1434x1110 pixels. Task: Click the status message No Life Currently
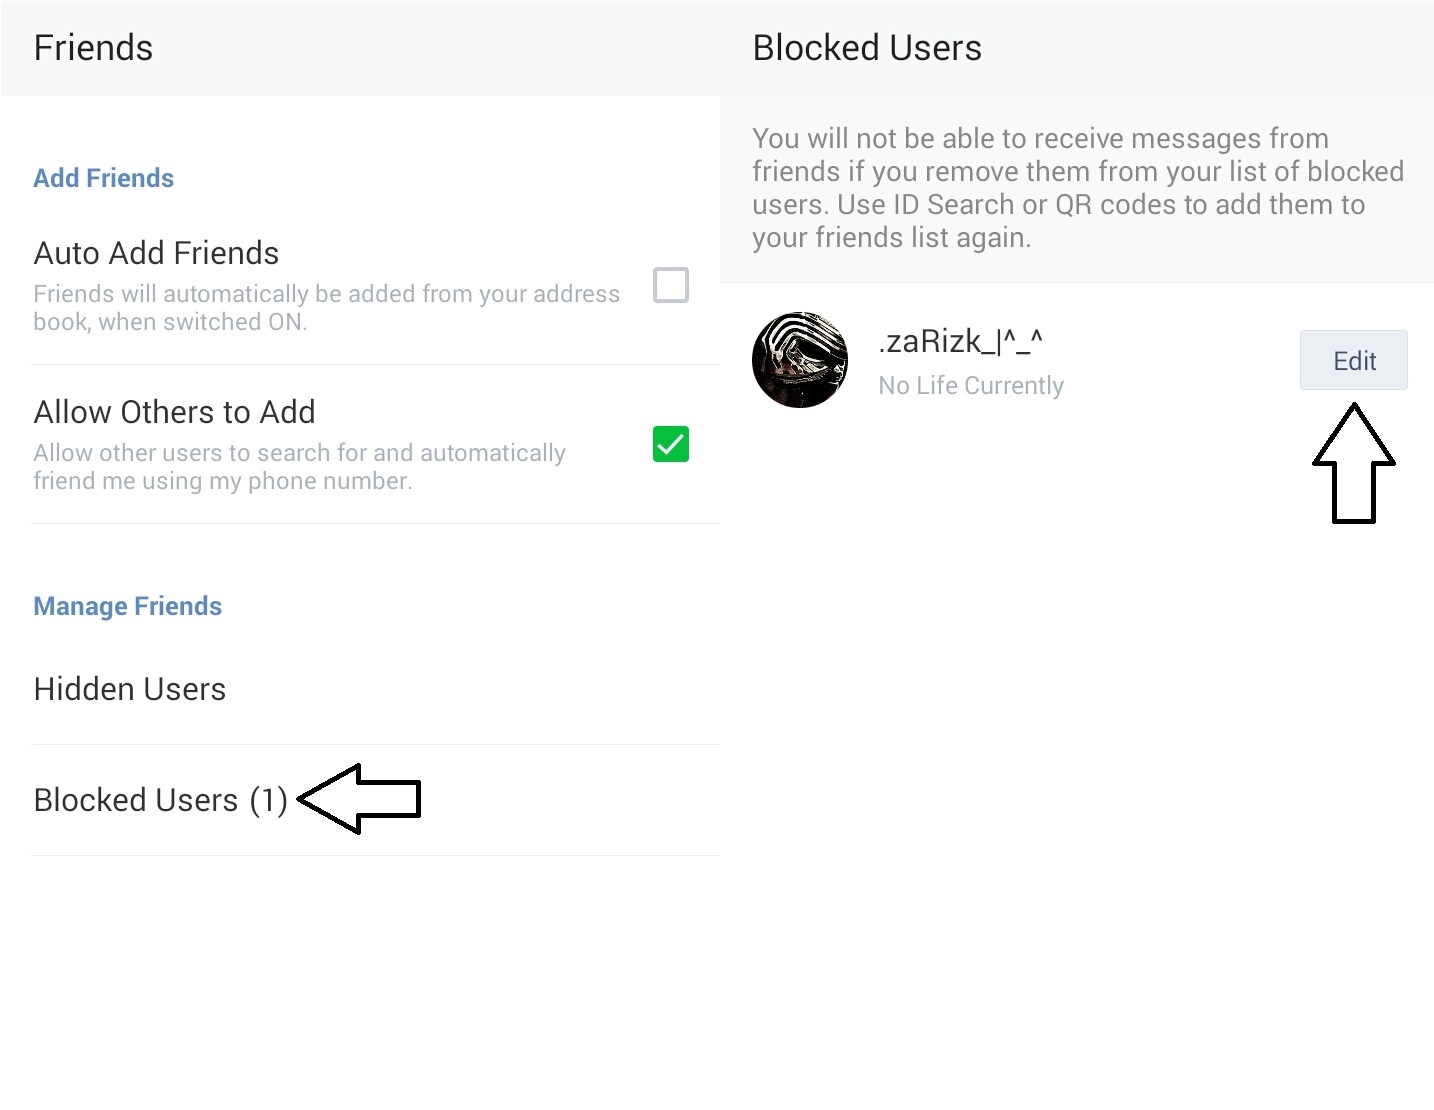[x=970, y=385]
